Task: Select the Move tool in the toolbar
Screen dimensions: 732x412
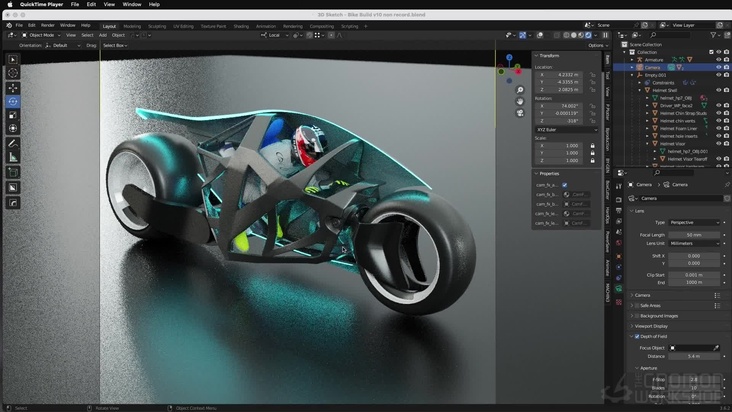Action: [x=13, y=87]
